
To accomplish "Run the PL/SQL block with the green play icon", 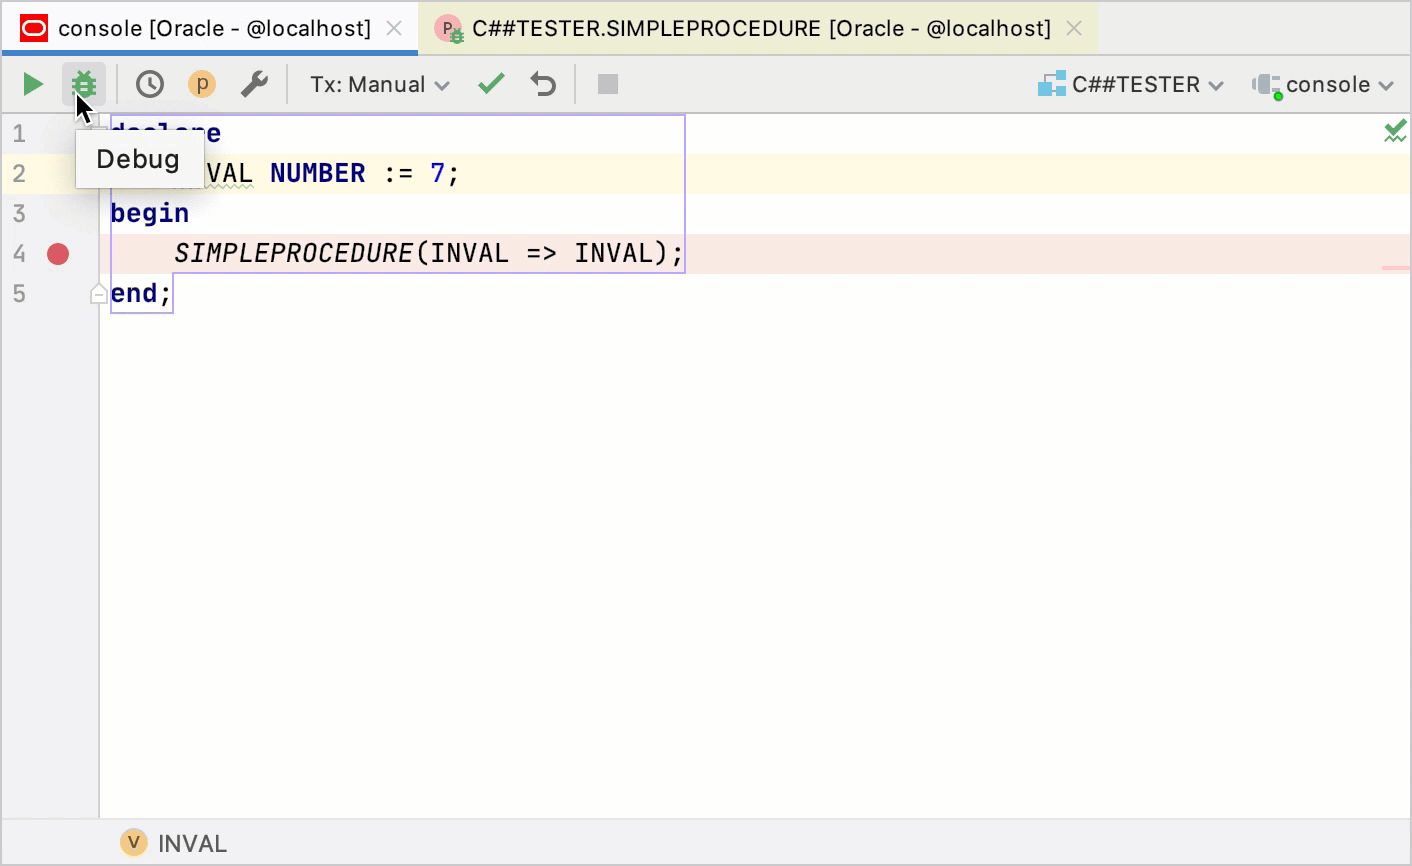I will click(x=31, y=84).
